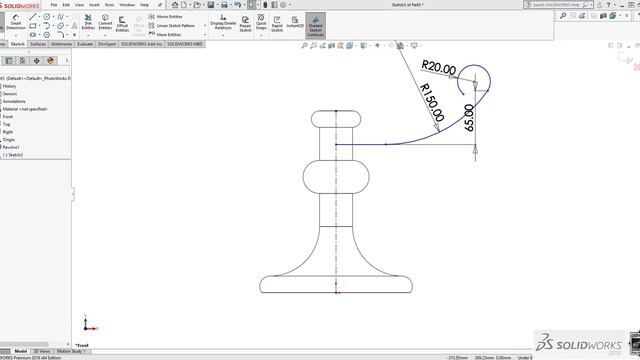Undo the last action
640x360 pixels.
[x=237, y=5]
